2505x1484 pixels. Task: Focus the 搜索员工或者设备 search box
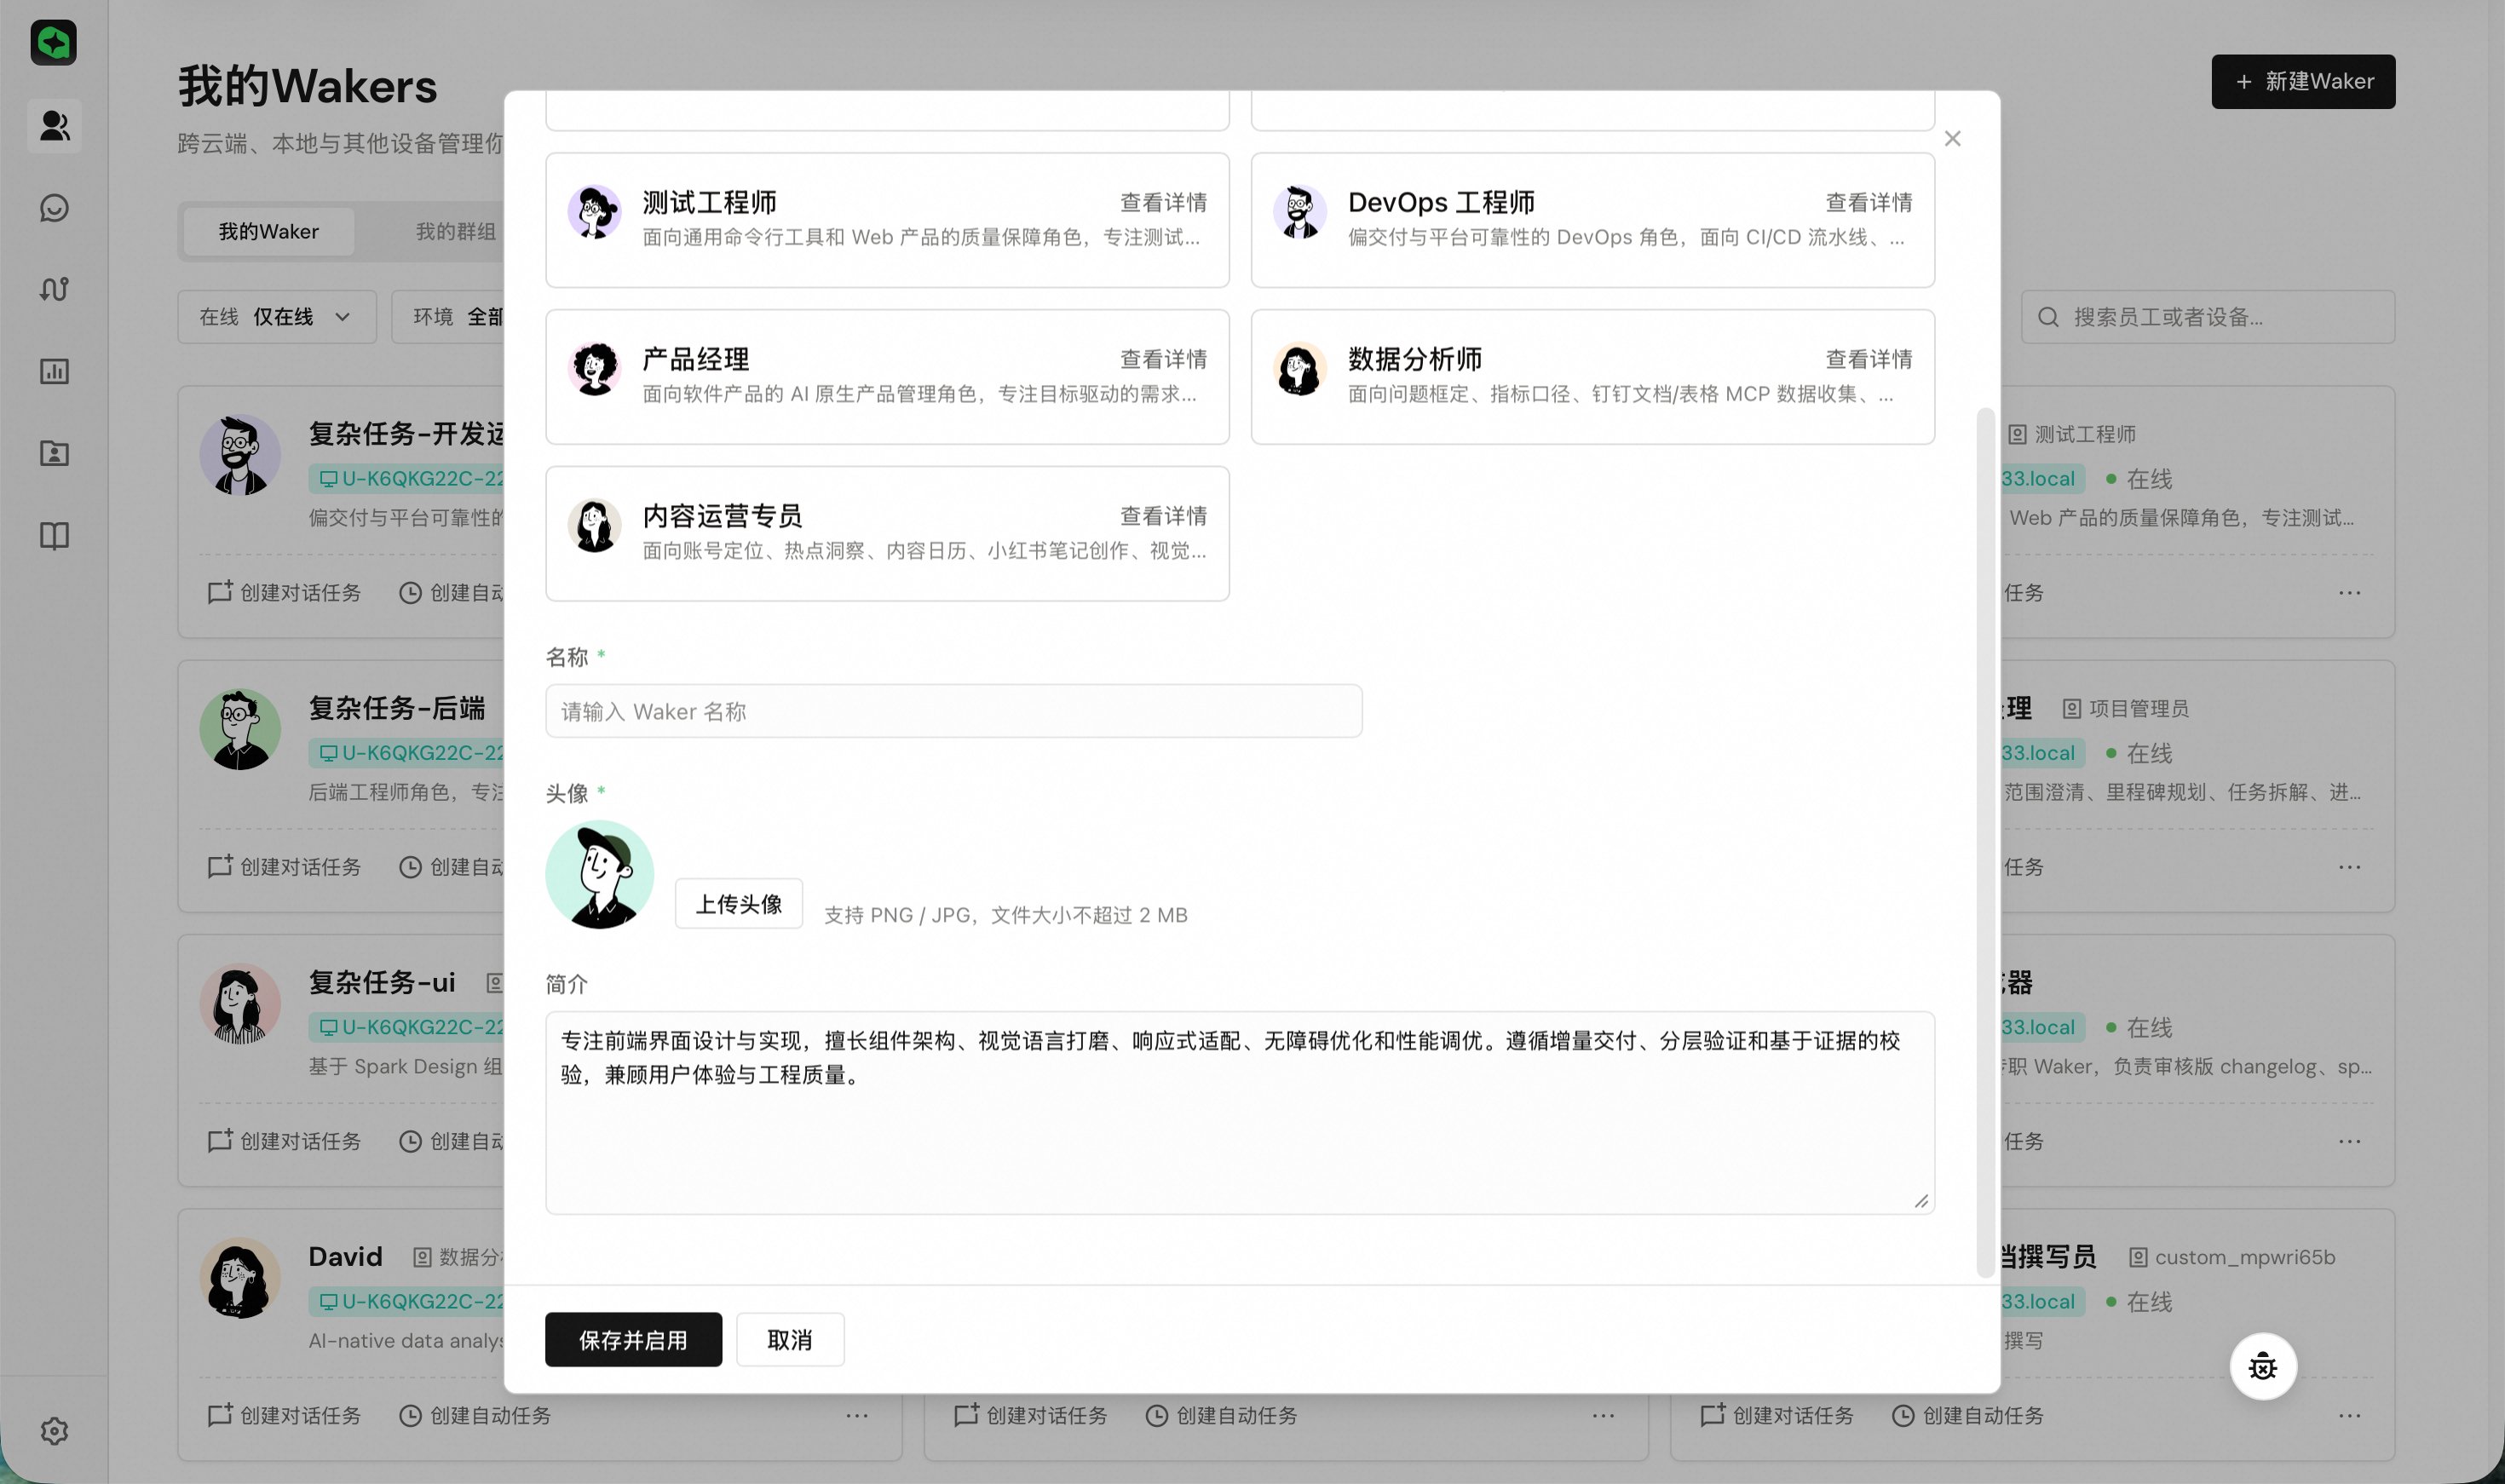pyautogui.click(x=2208, y=317)
